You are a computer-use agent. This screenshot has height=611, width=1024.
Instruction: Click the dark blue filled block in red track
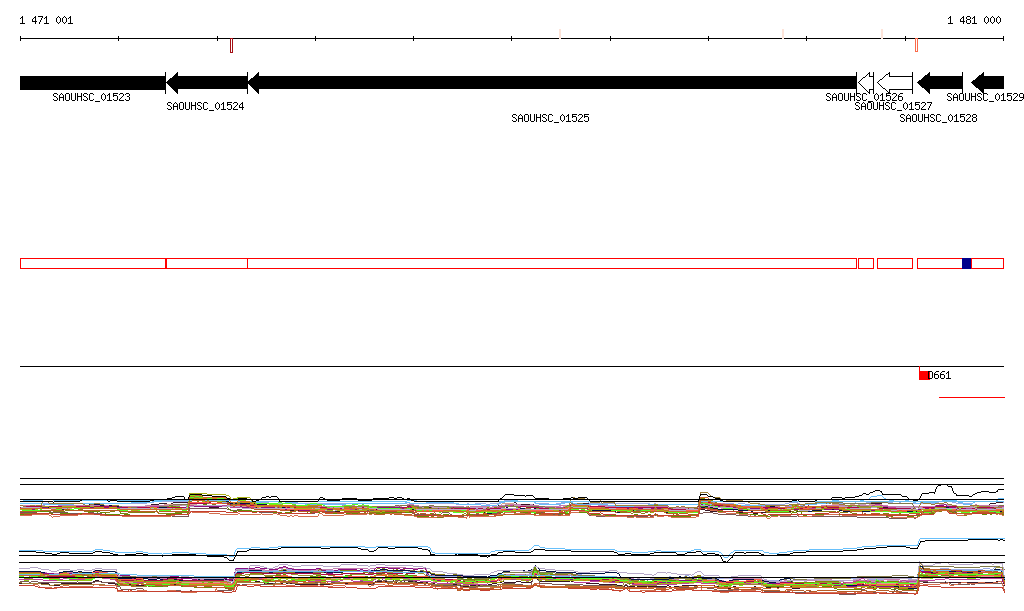point(967,264)
